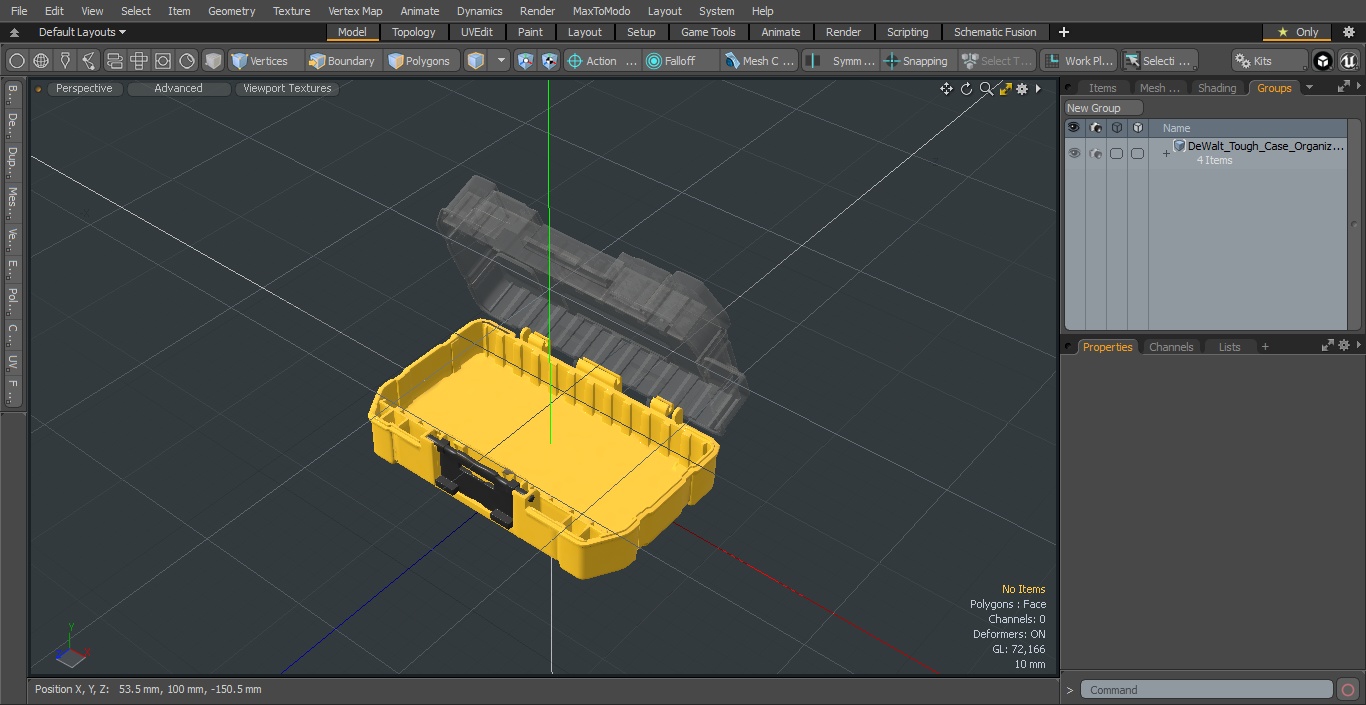Switch to the Schematic Fusion tab

pyautogui.click(x=995, y=32)
